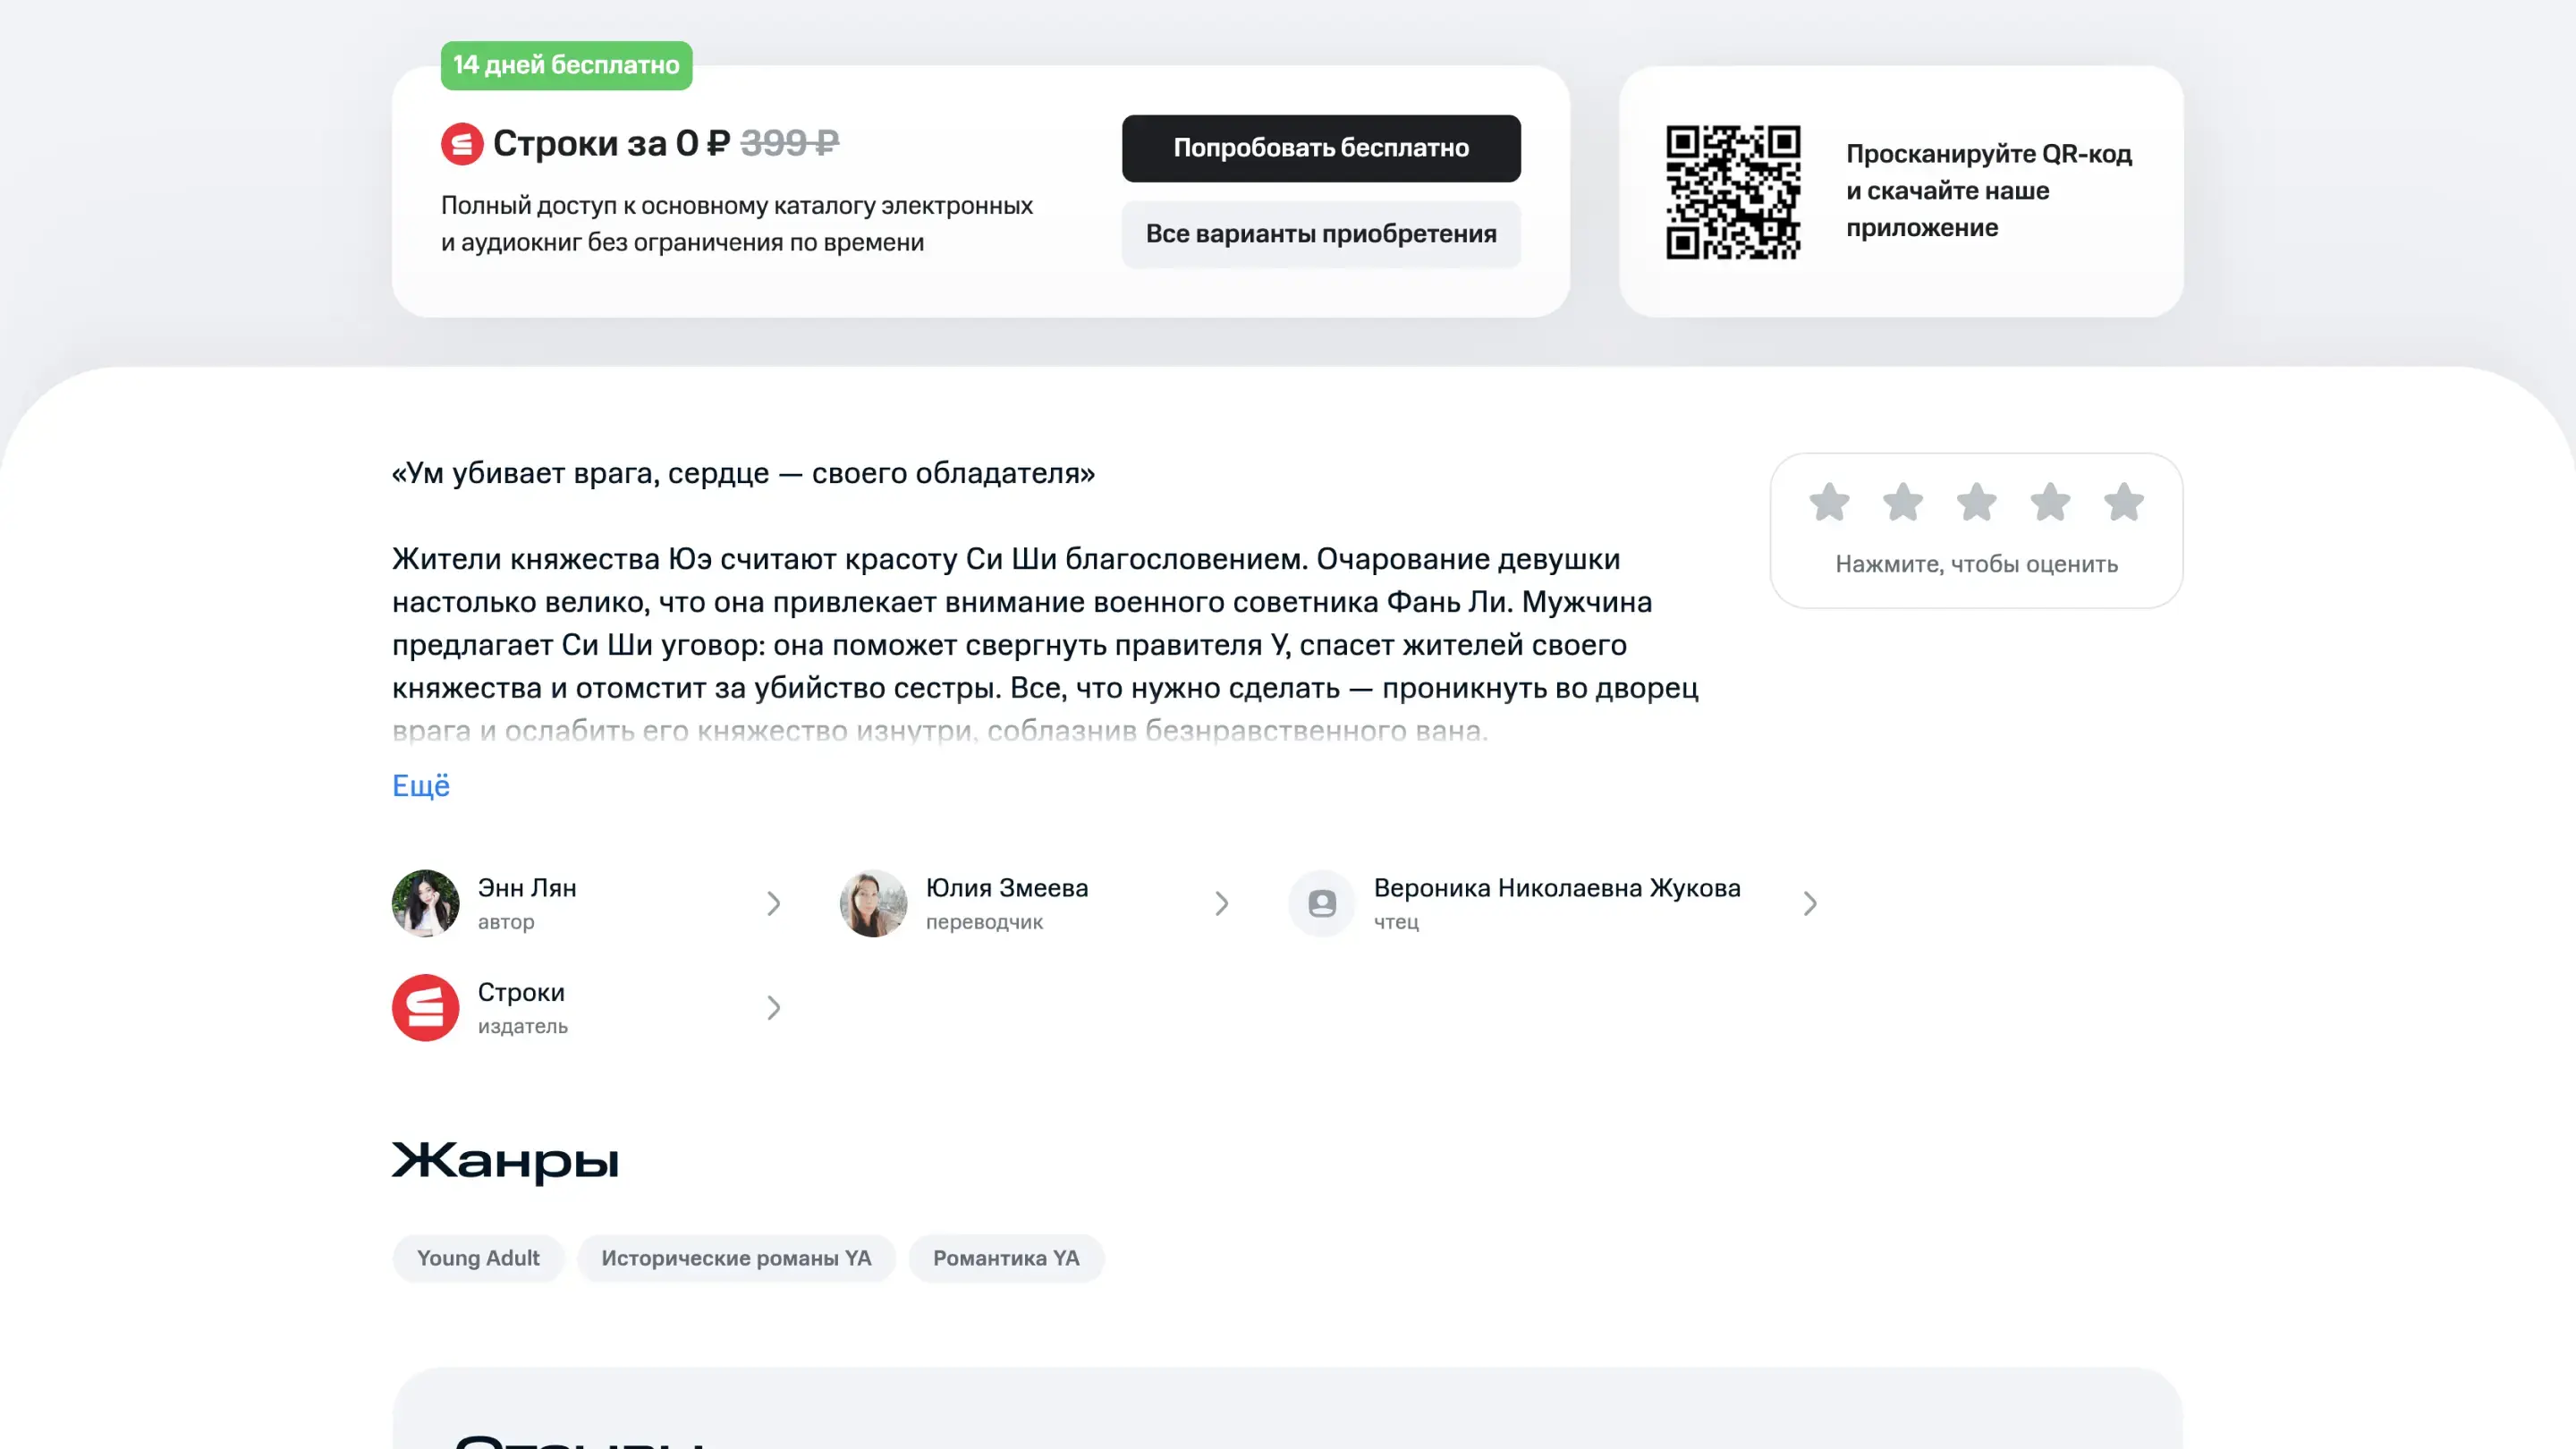Click the chevron next to издатель Строки
The width and height of the screenshot is (2576, 1449).
(x=773, y=1008)
